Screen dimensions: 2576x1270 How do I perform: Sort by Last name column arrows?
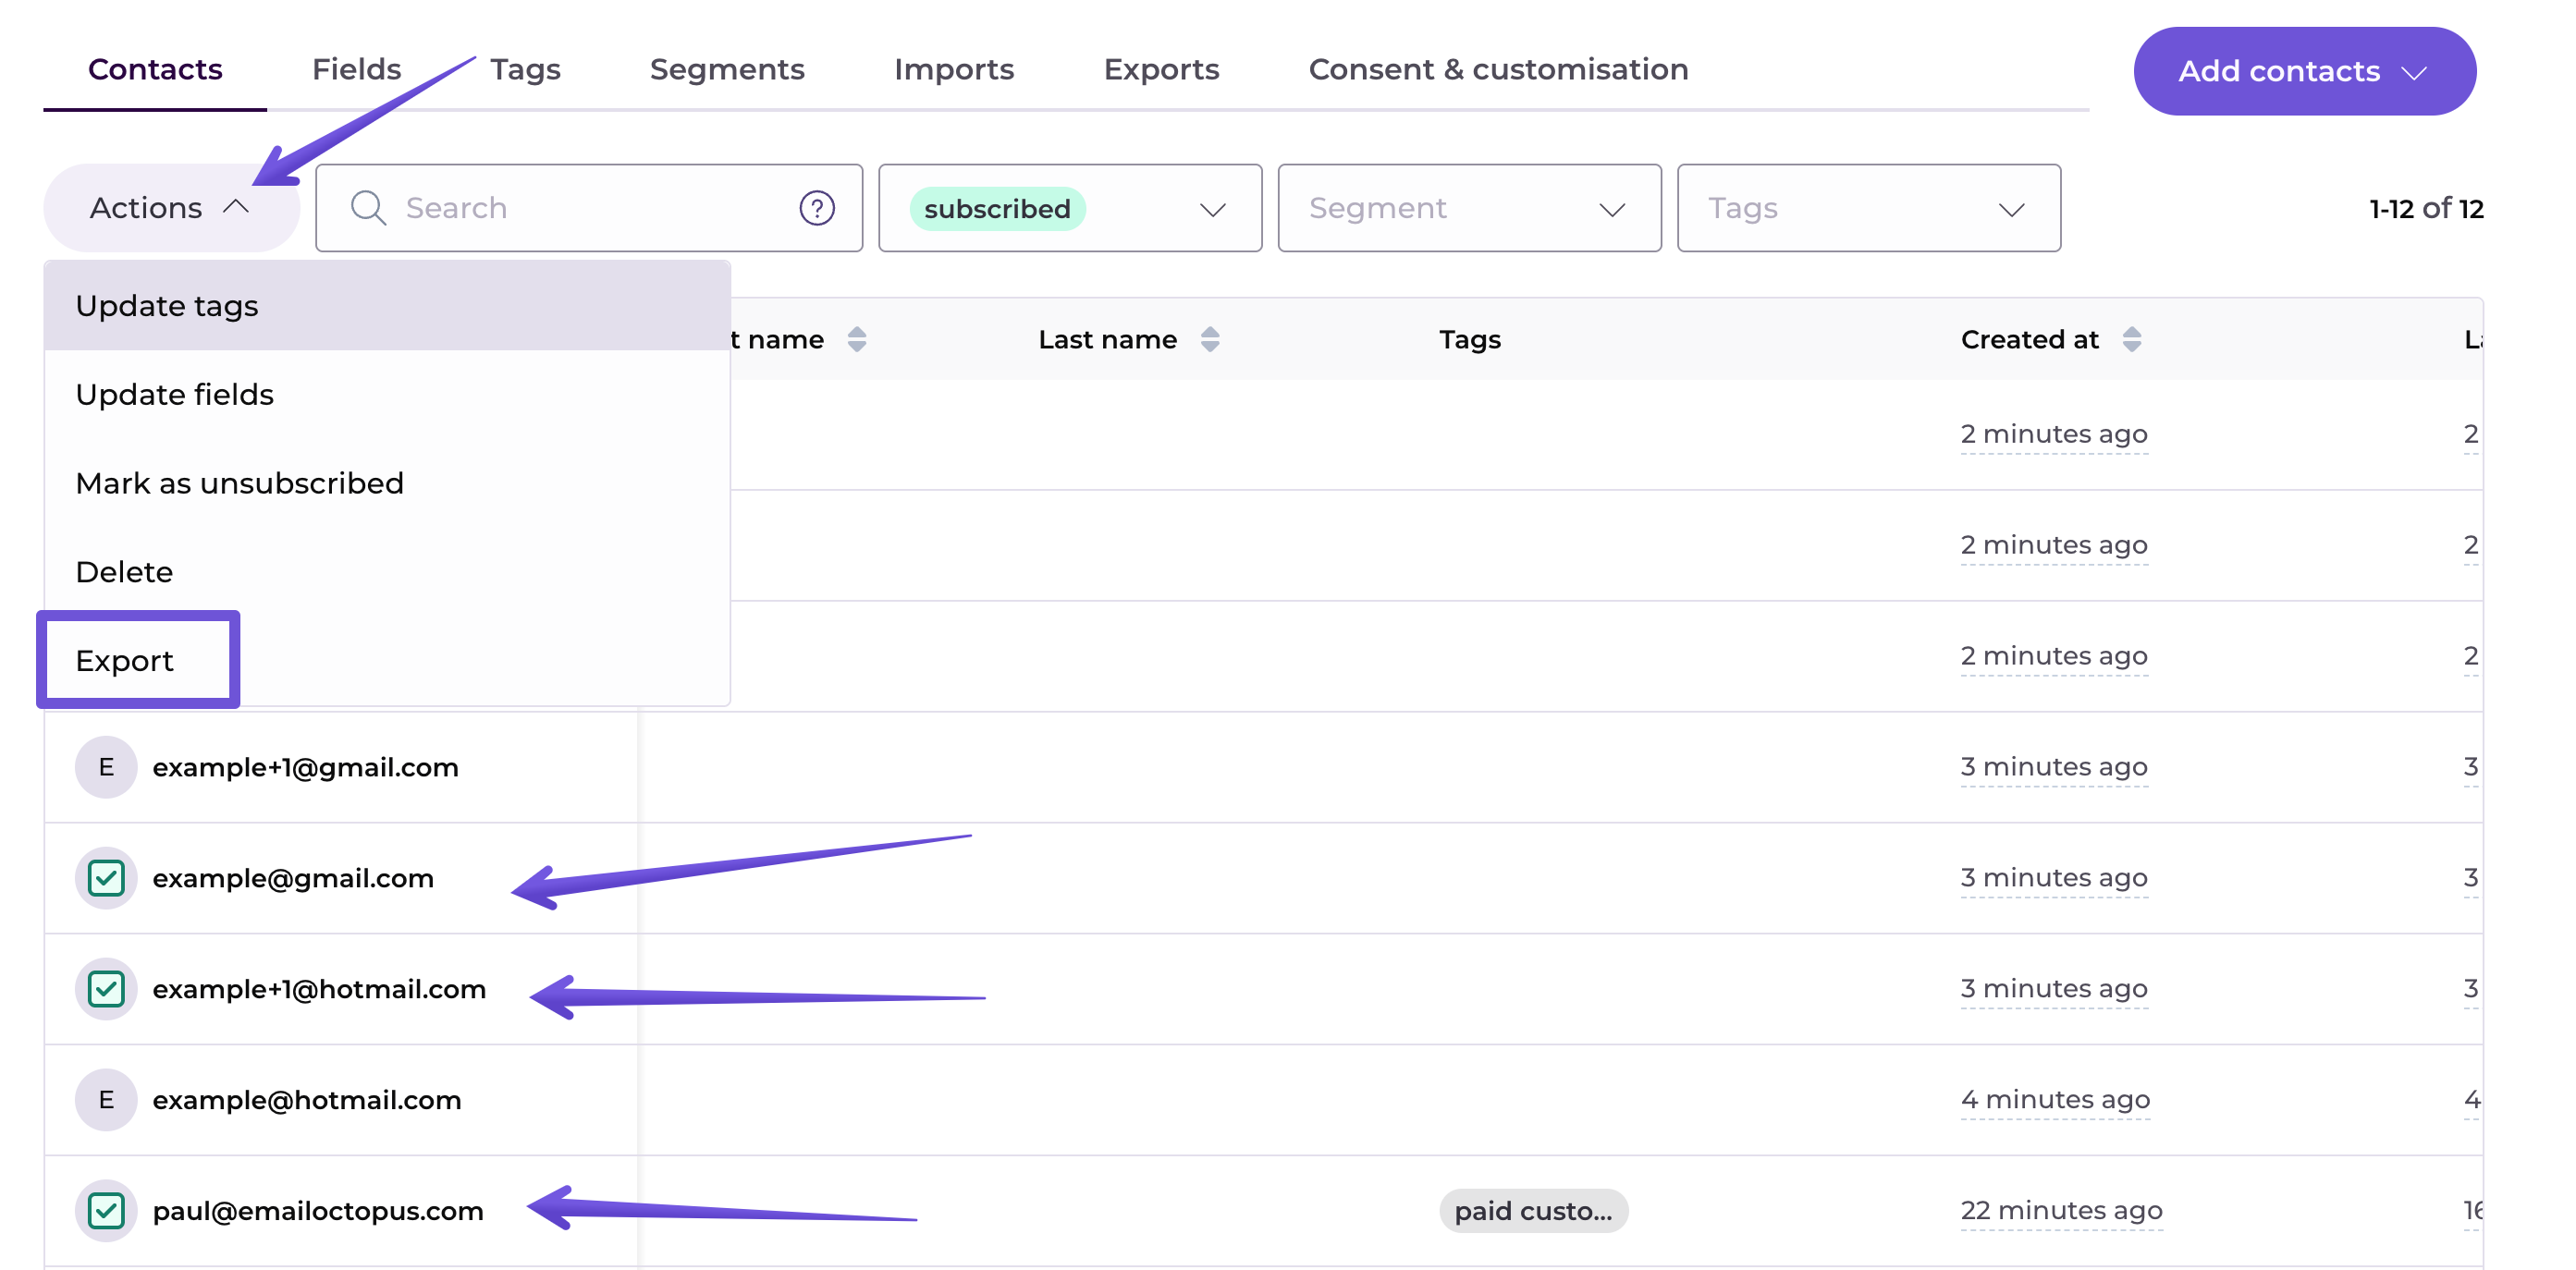click(1209, 339)
